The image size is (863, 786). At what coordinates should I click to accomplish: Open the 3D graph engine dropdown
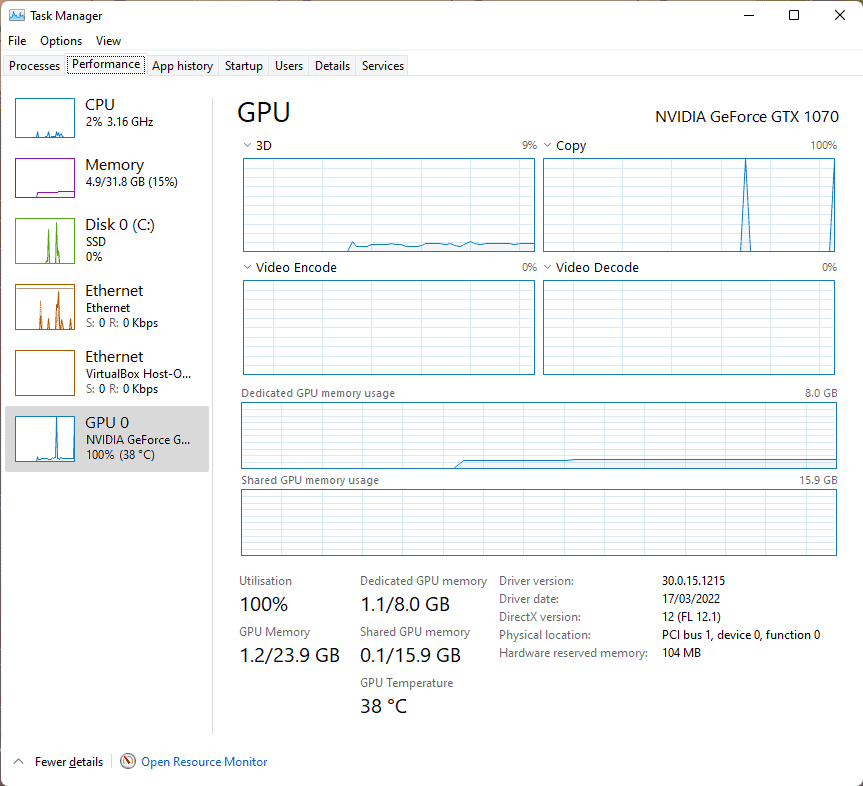(x=247, y=145)
